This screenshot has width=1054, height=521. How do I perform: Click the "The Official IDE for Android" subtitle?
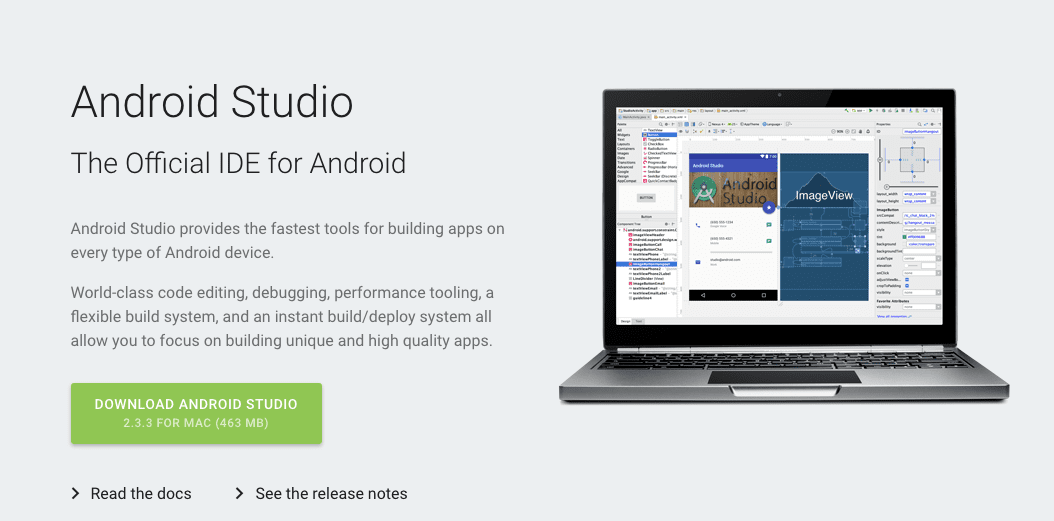(x=238, y=163)
